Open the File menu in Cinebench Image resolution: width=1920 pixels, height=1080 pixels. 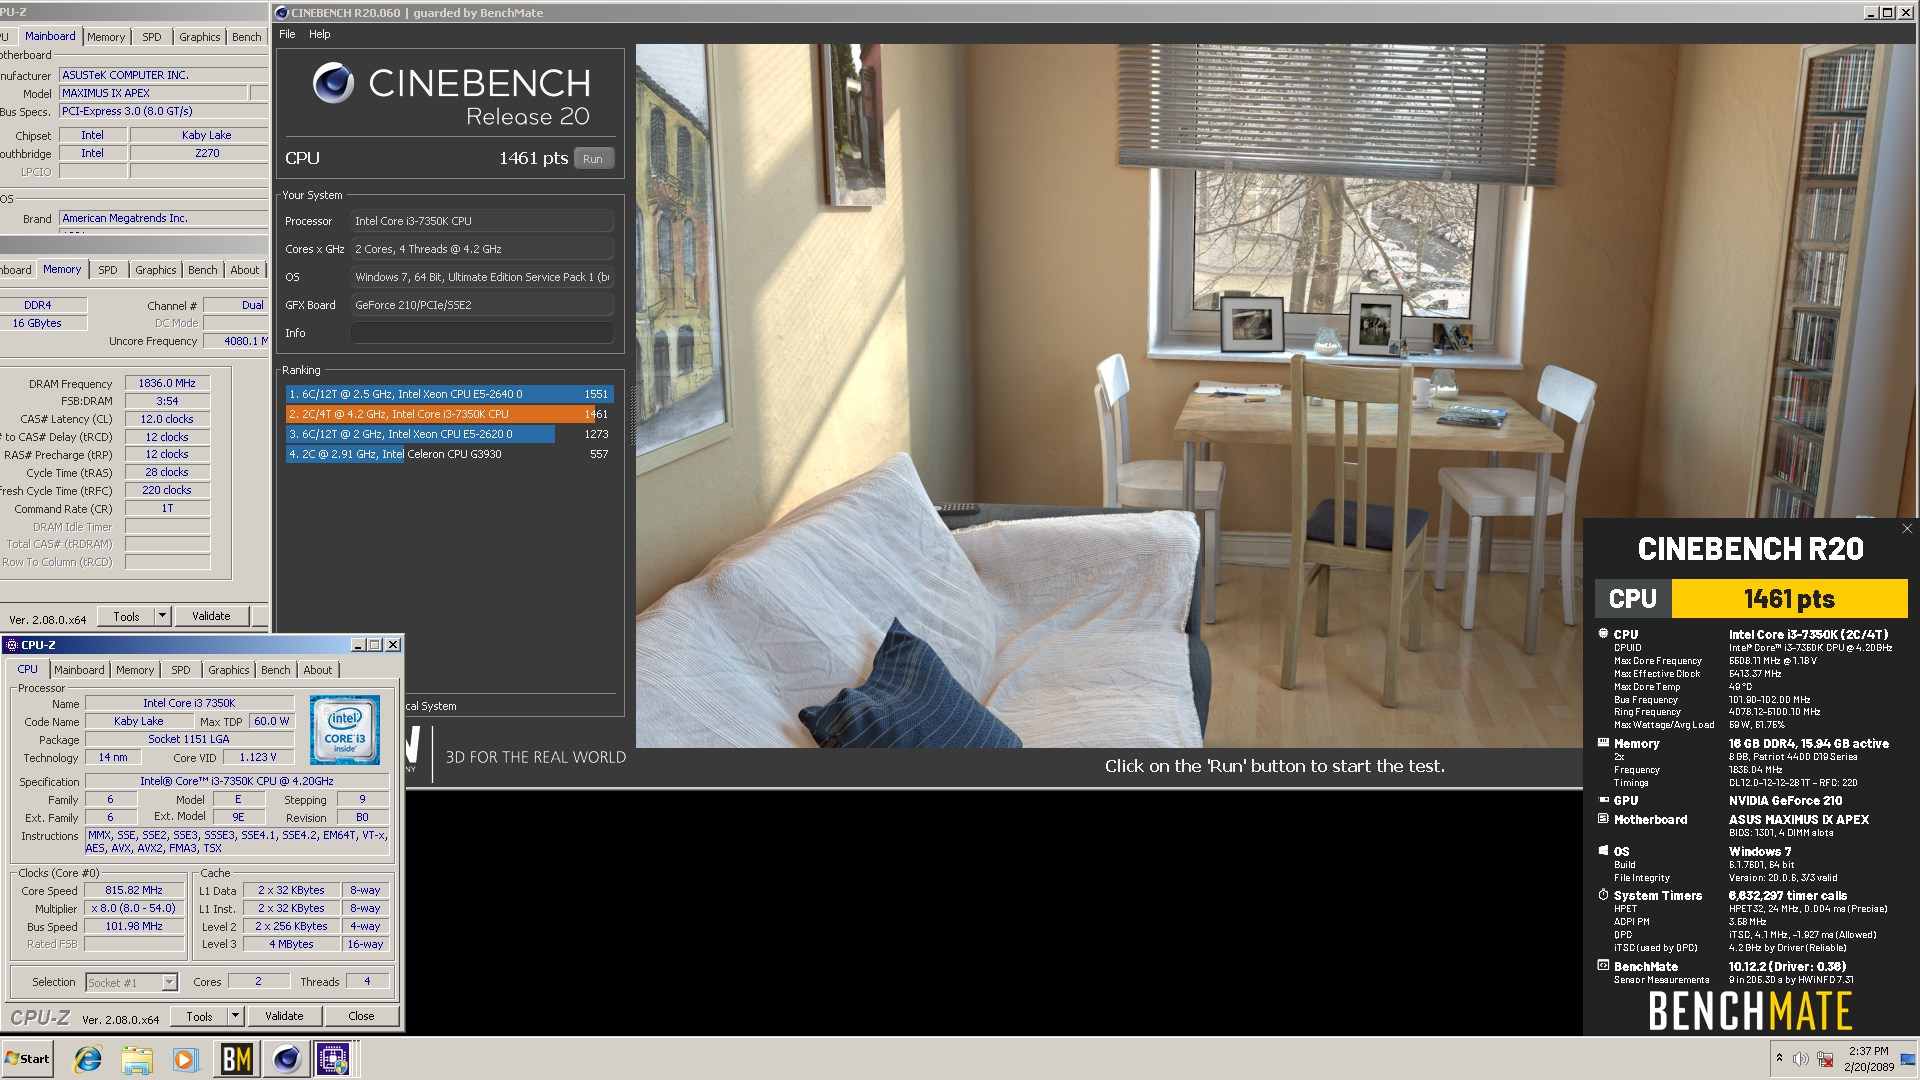[x=287, y=34]
